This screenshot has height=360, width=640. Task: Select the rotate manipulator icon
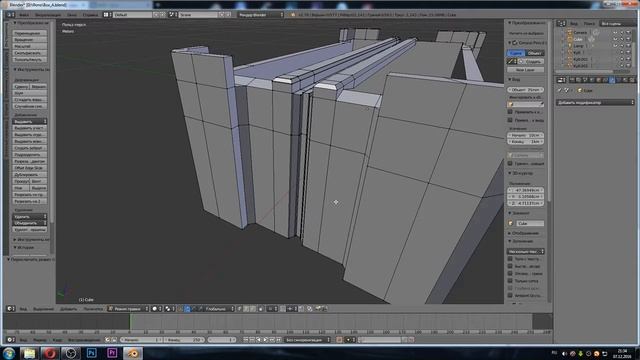tap(194, 309)
